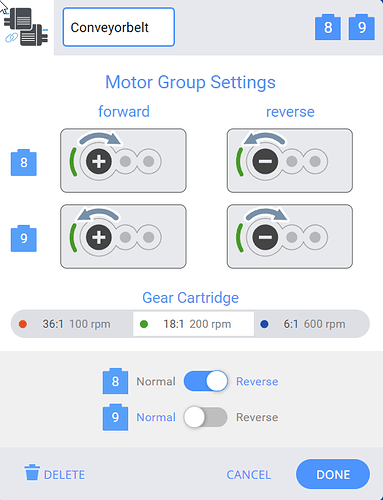This screenshot has width=383, height=500.
Task: Click the Reverse label for motor 8
Action: (257, 381)
